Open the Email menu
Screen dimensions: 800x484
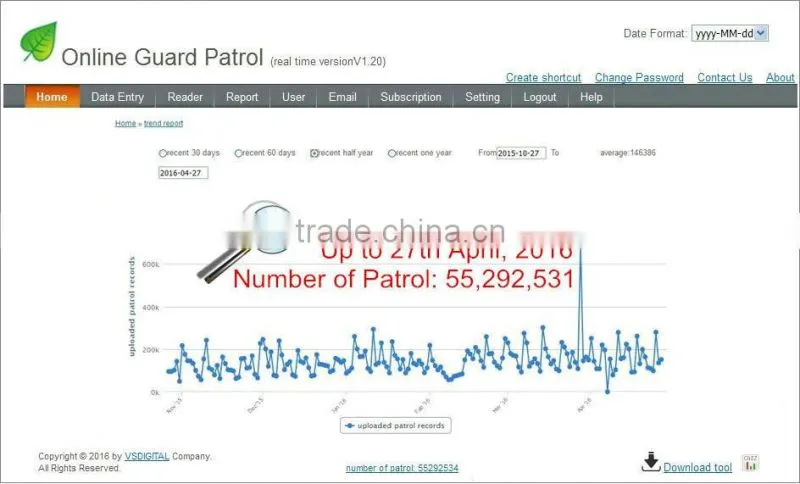coord(342,97)
